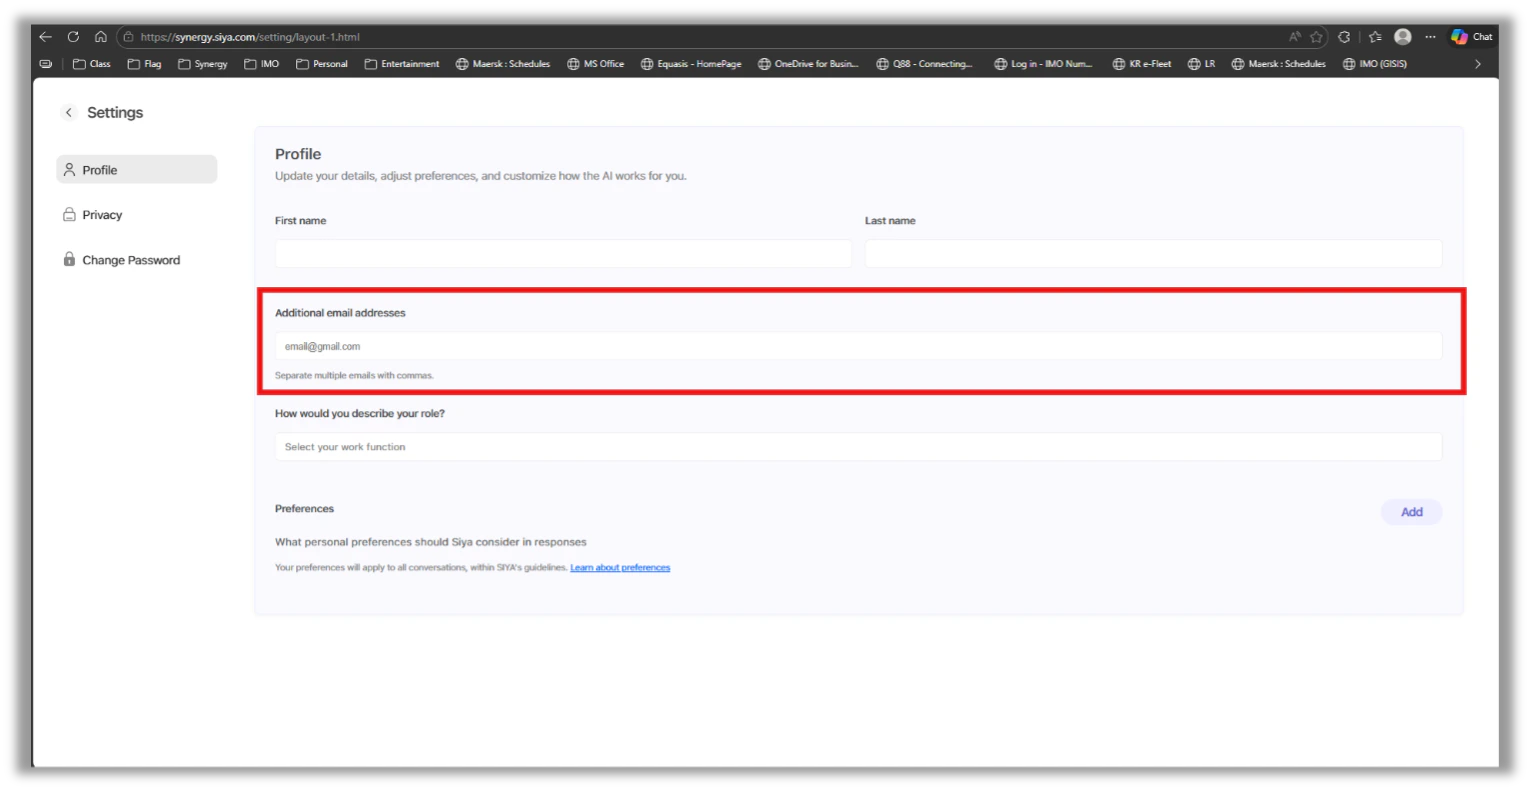This screenshot has height=794, width=1533.
Task: Open the Personal bookmarks folder
Action: point(322,64)
